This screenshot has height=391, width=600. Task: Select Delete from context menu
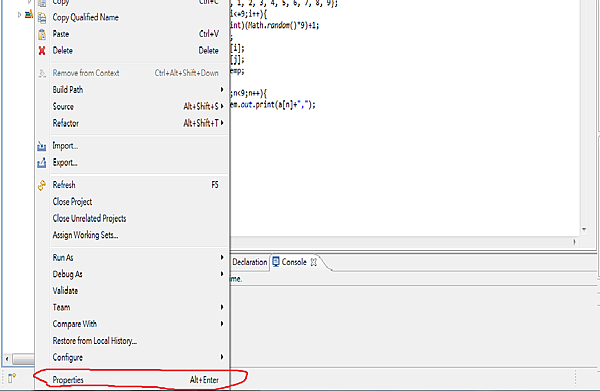click(132, 51)
